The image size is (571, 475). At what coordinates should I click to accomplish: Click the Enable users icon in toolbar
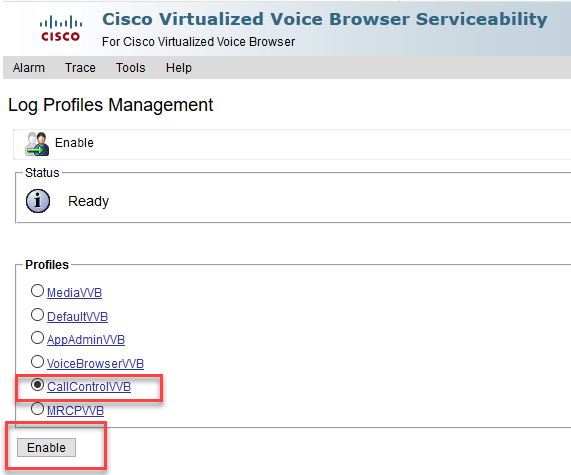(x=37, y=144)
